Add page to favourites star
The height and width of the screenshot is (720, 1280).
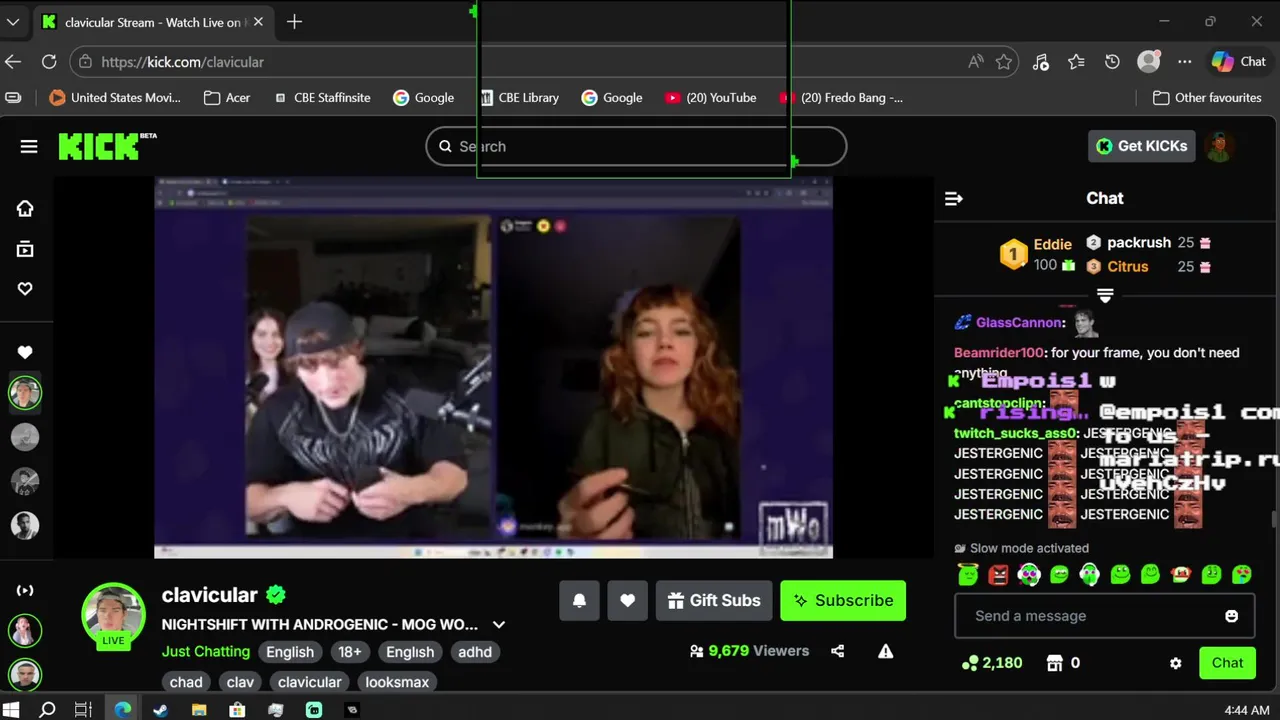pyautogui.click(x=1004, y=62)
